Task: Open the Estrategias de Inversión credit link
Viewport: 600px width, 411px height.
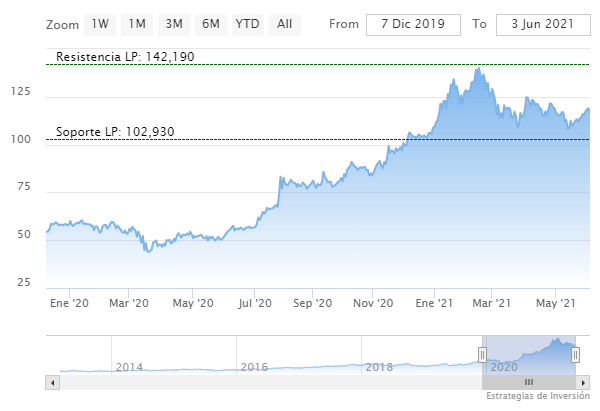Action: coord(538,397)
